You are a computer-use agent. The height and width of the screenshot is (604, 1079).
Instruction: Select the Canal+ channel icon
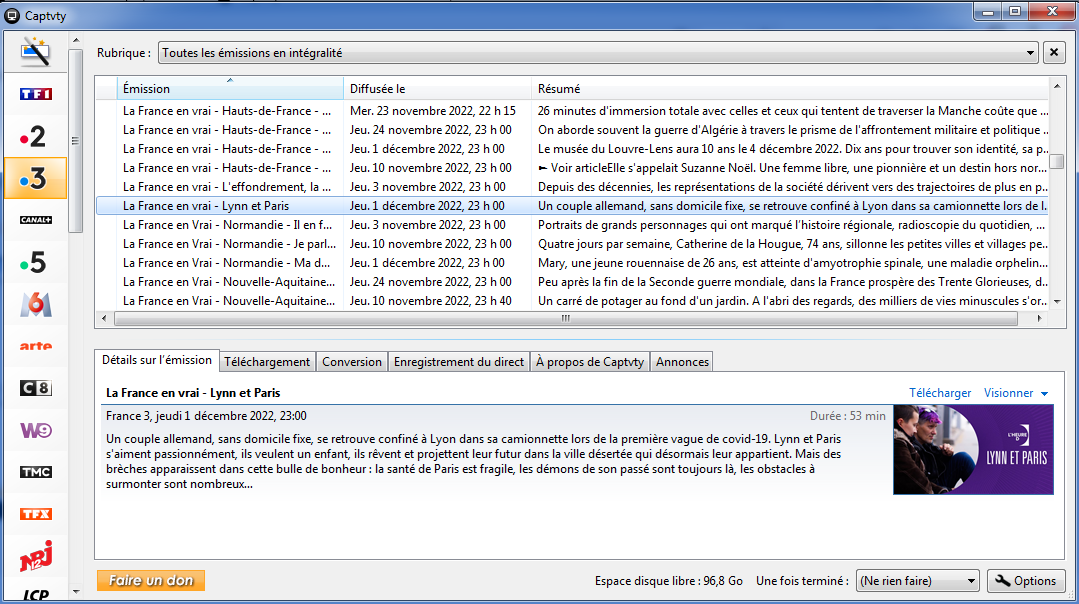(x=36, y=220)
